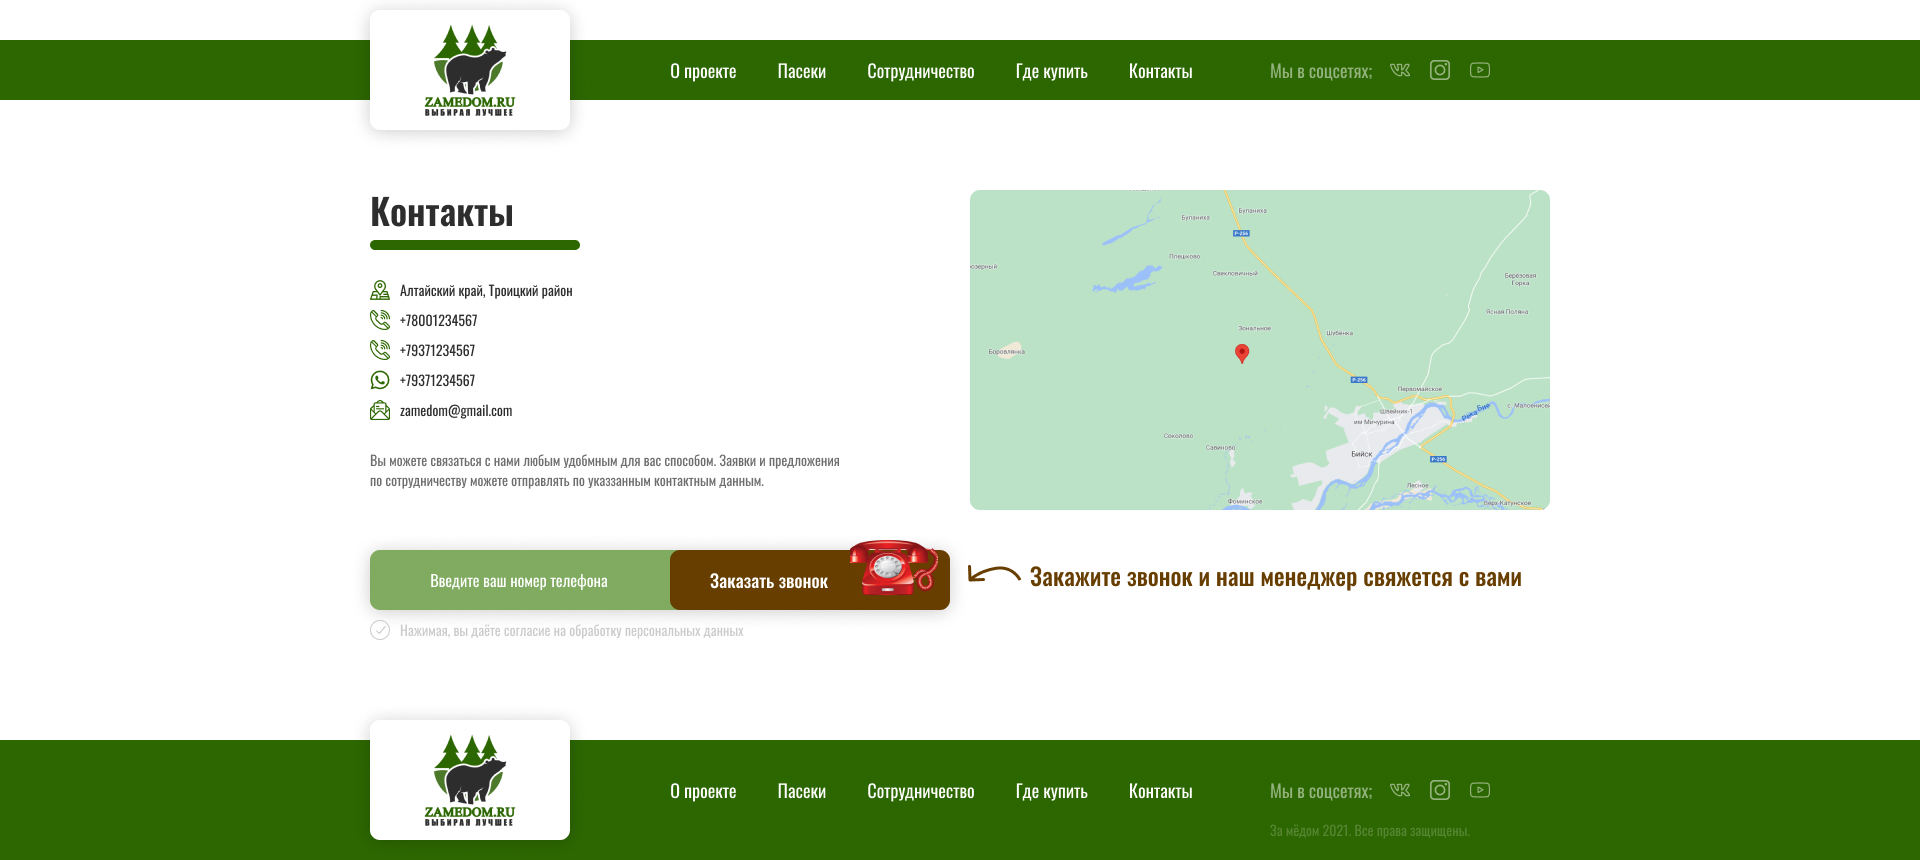Click the map location icon beside address

click(380, 290)
